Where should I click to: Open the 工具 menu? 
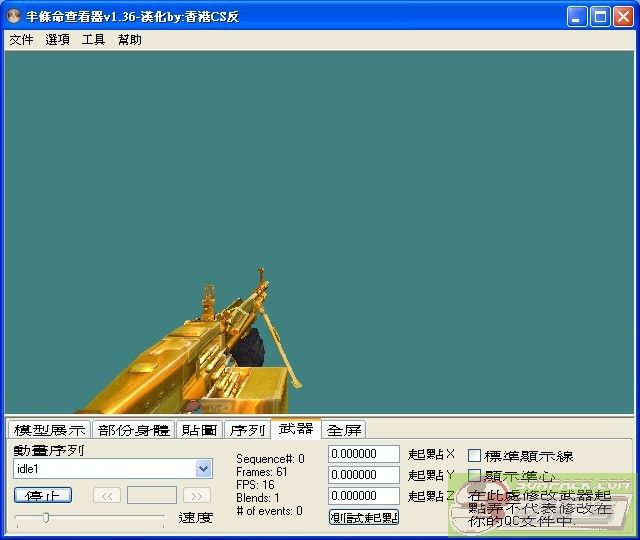point(93,40)
